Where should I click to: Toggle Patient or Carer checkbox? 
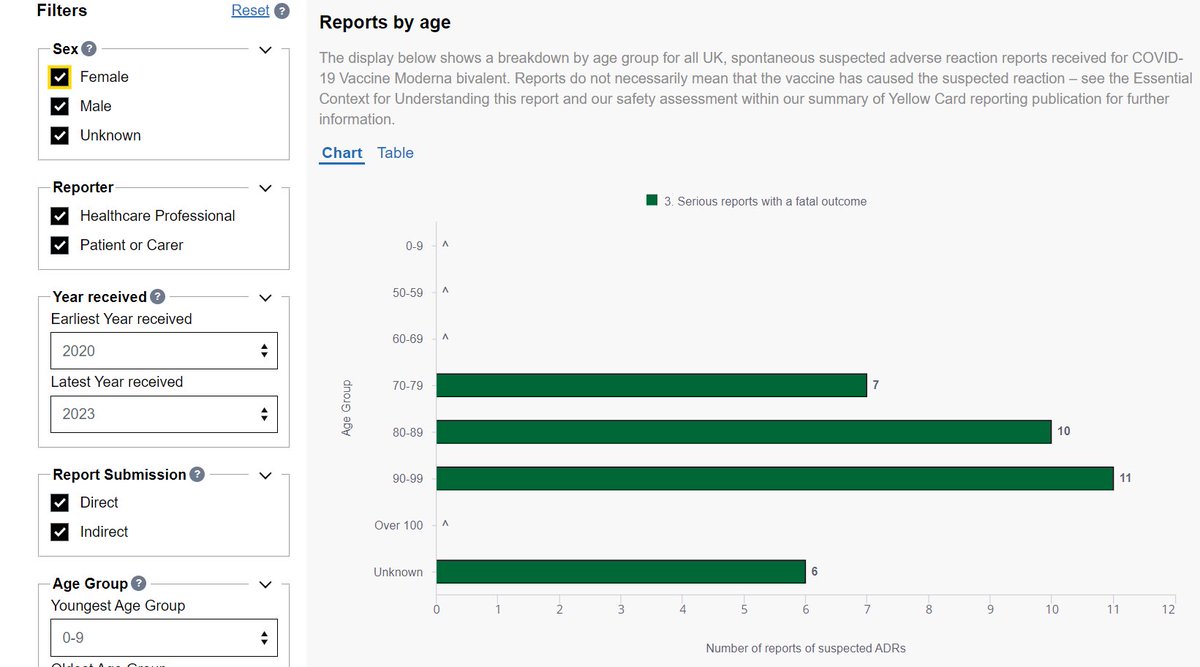60,245
